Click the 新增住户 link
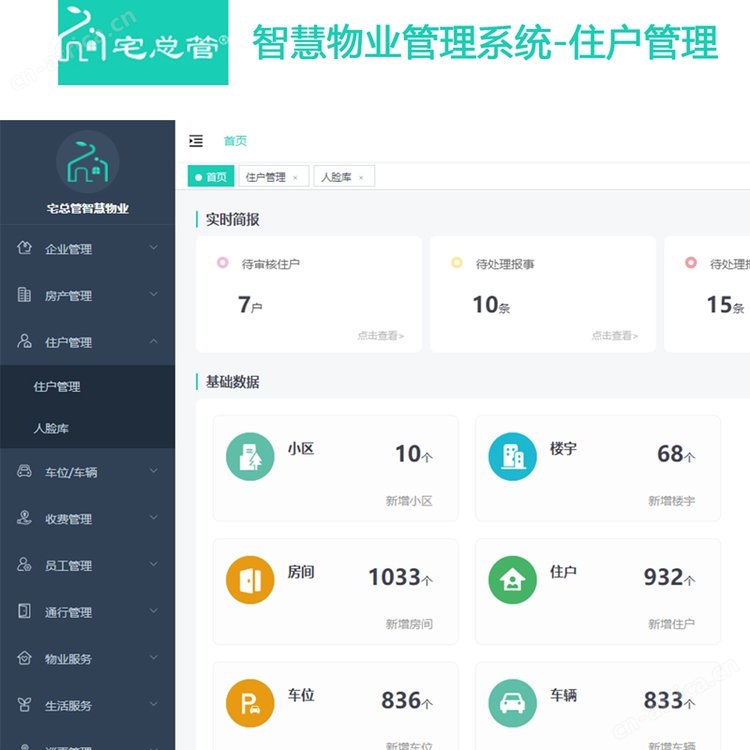Viewport: 750px width, 750px height. (672, 624)
